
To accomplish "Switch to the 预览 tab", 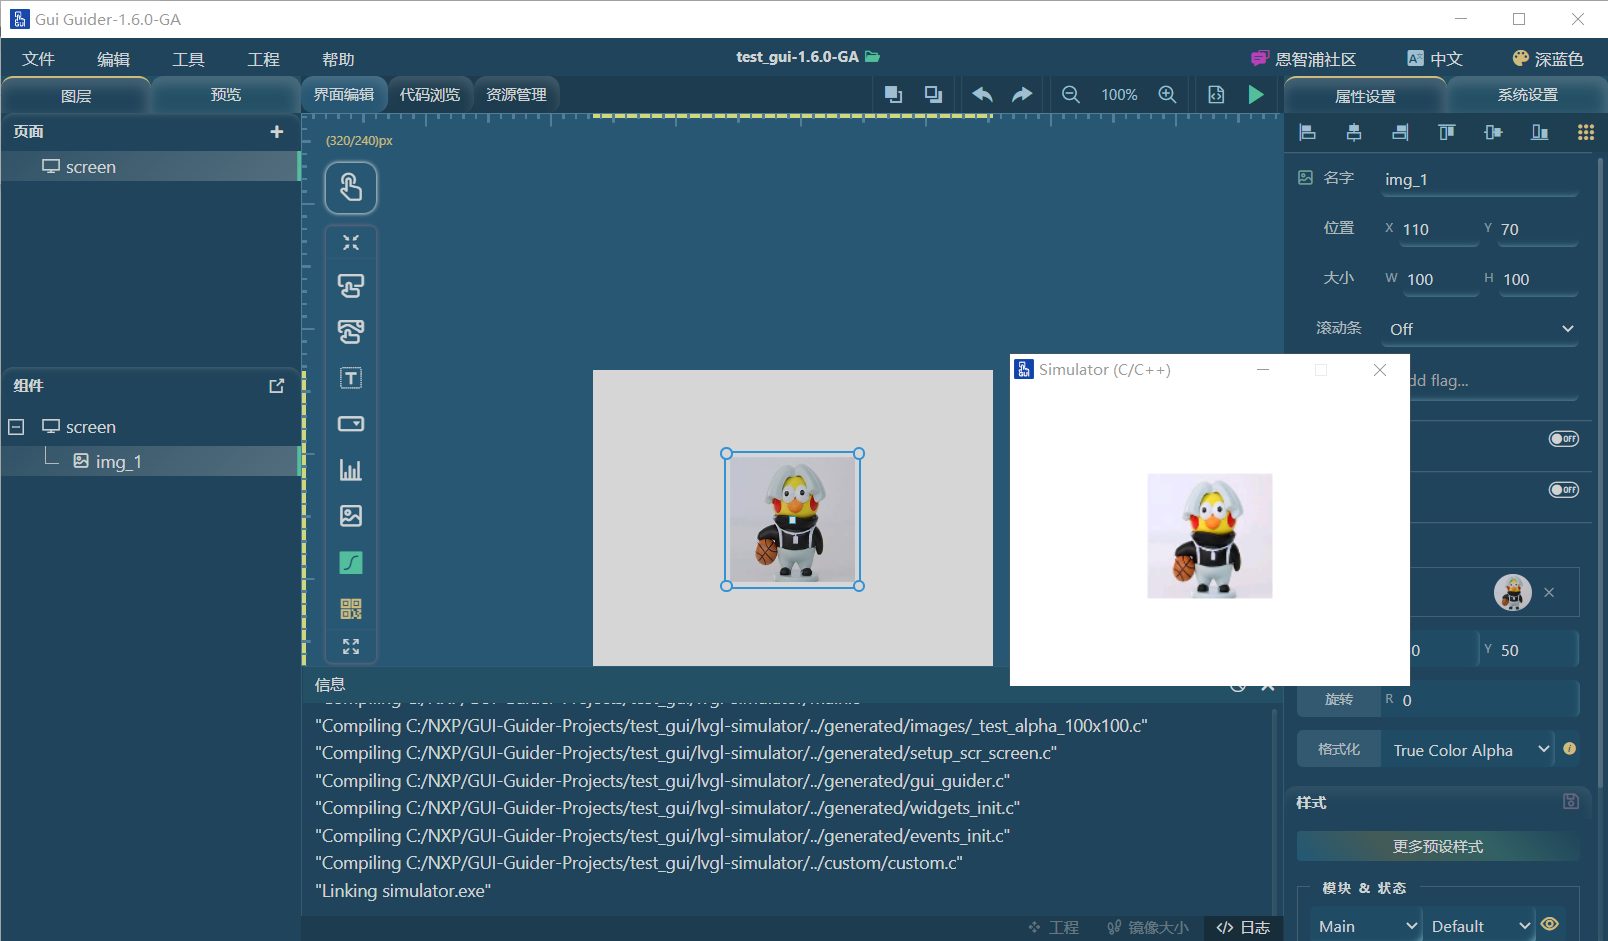I will [226, 95].
